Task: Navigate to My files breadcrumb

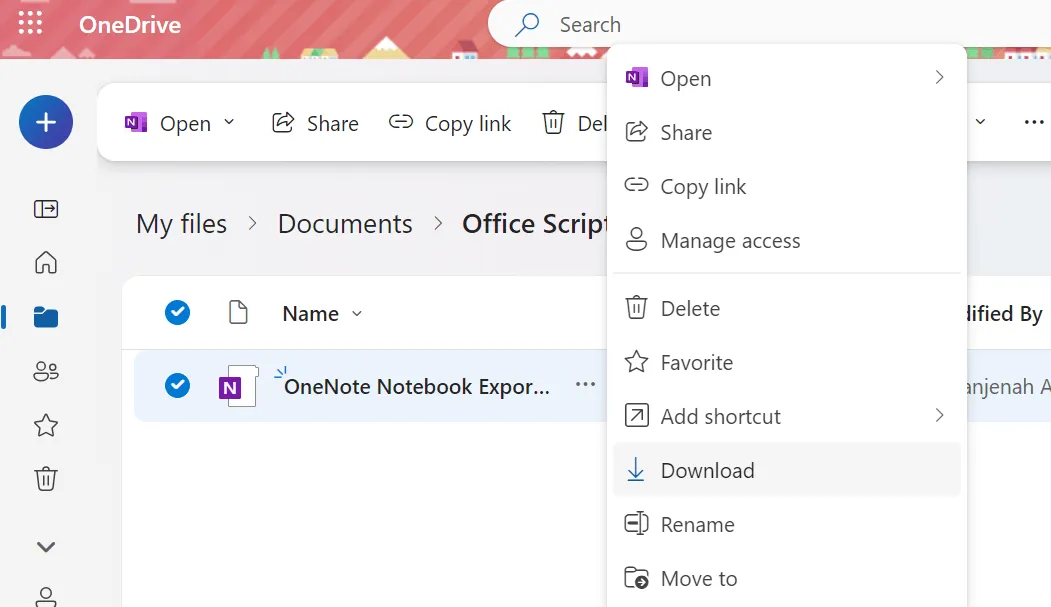Action: [x=182, y=224]
